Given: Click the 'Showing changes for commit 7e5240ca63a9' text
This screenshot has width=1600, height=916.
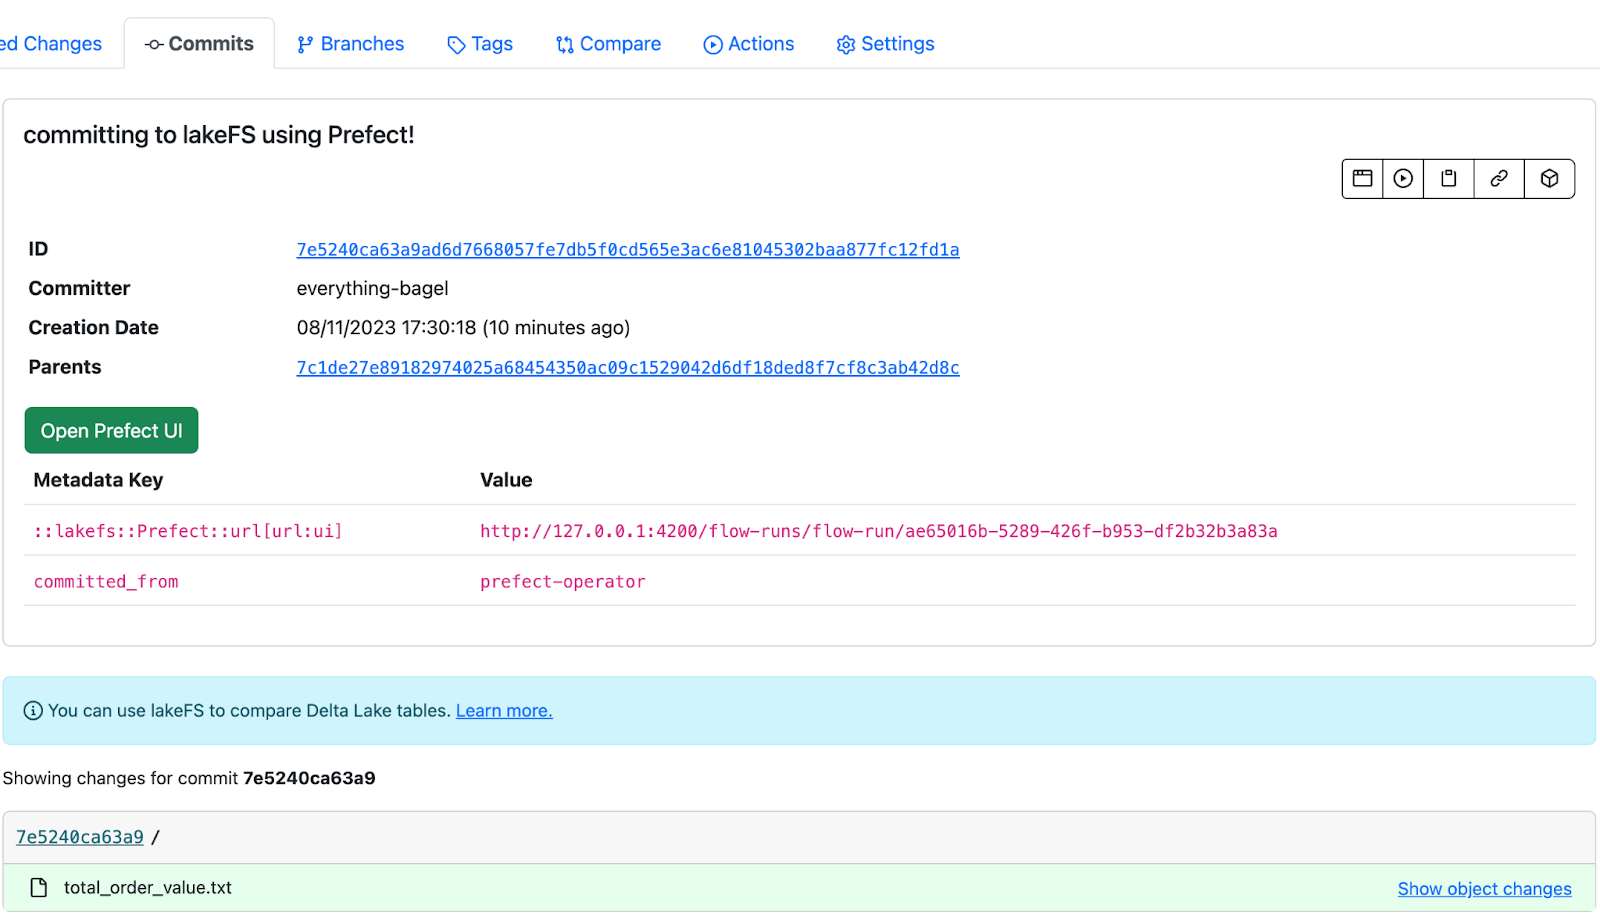Looking at the screenshot, I should 189,778.
